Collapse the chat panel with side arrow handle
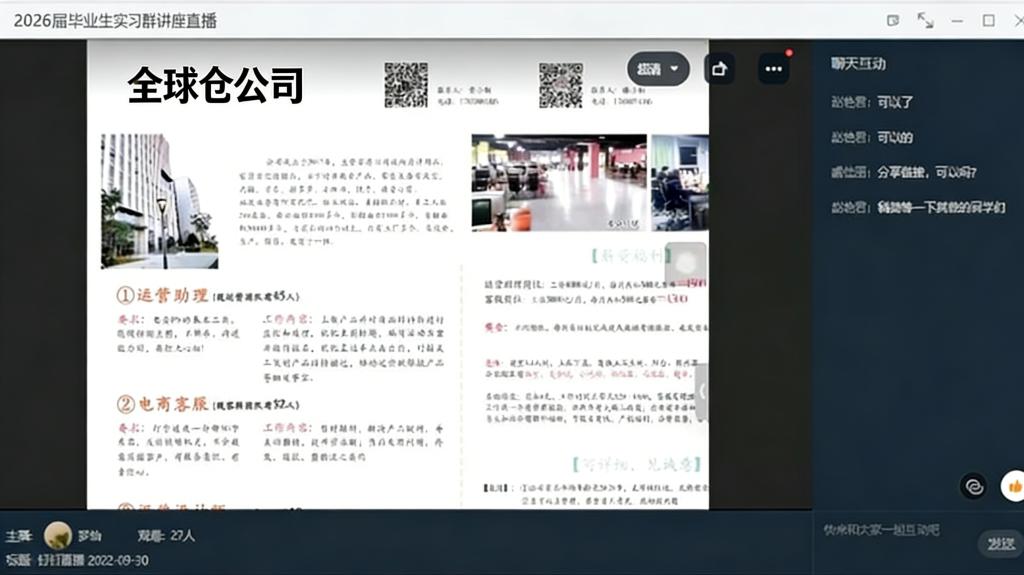Screen dimensions: 1024x575 point(702,391)
